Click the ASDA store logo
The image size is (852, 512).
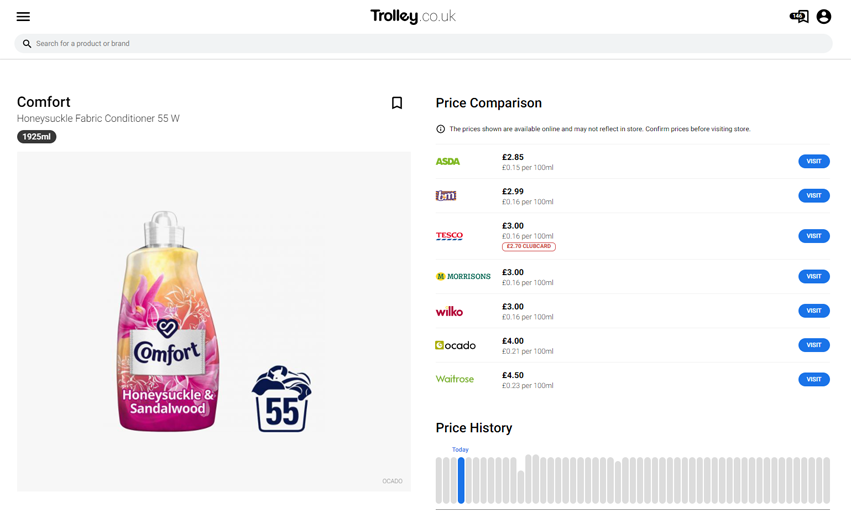(x=448, y=161)
